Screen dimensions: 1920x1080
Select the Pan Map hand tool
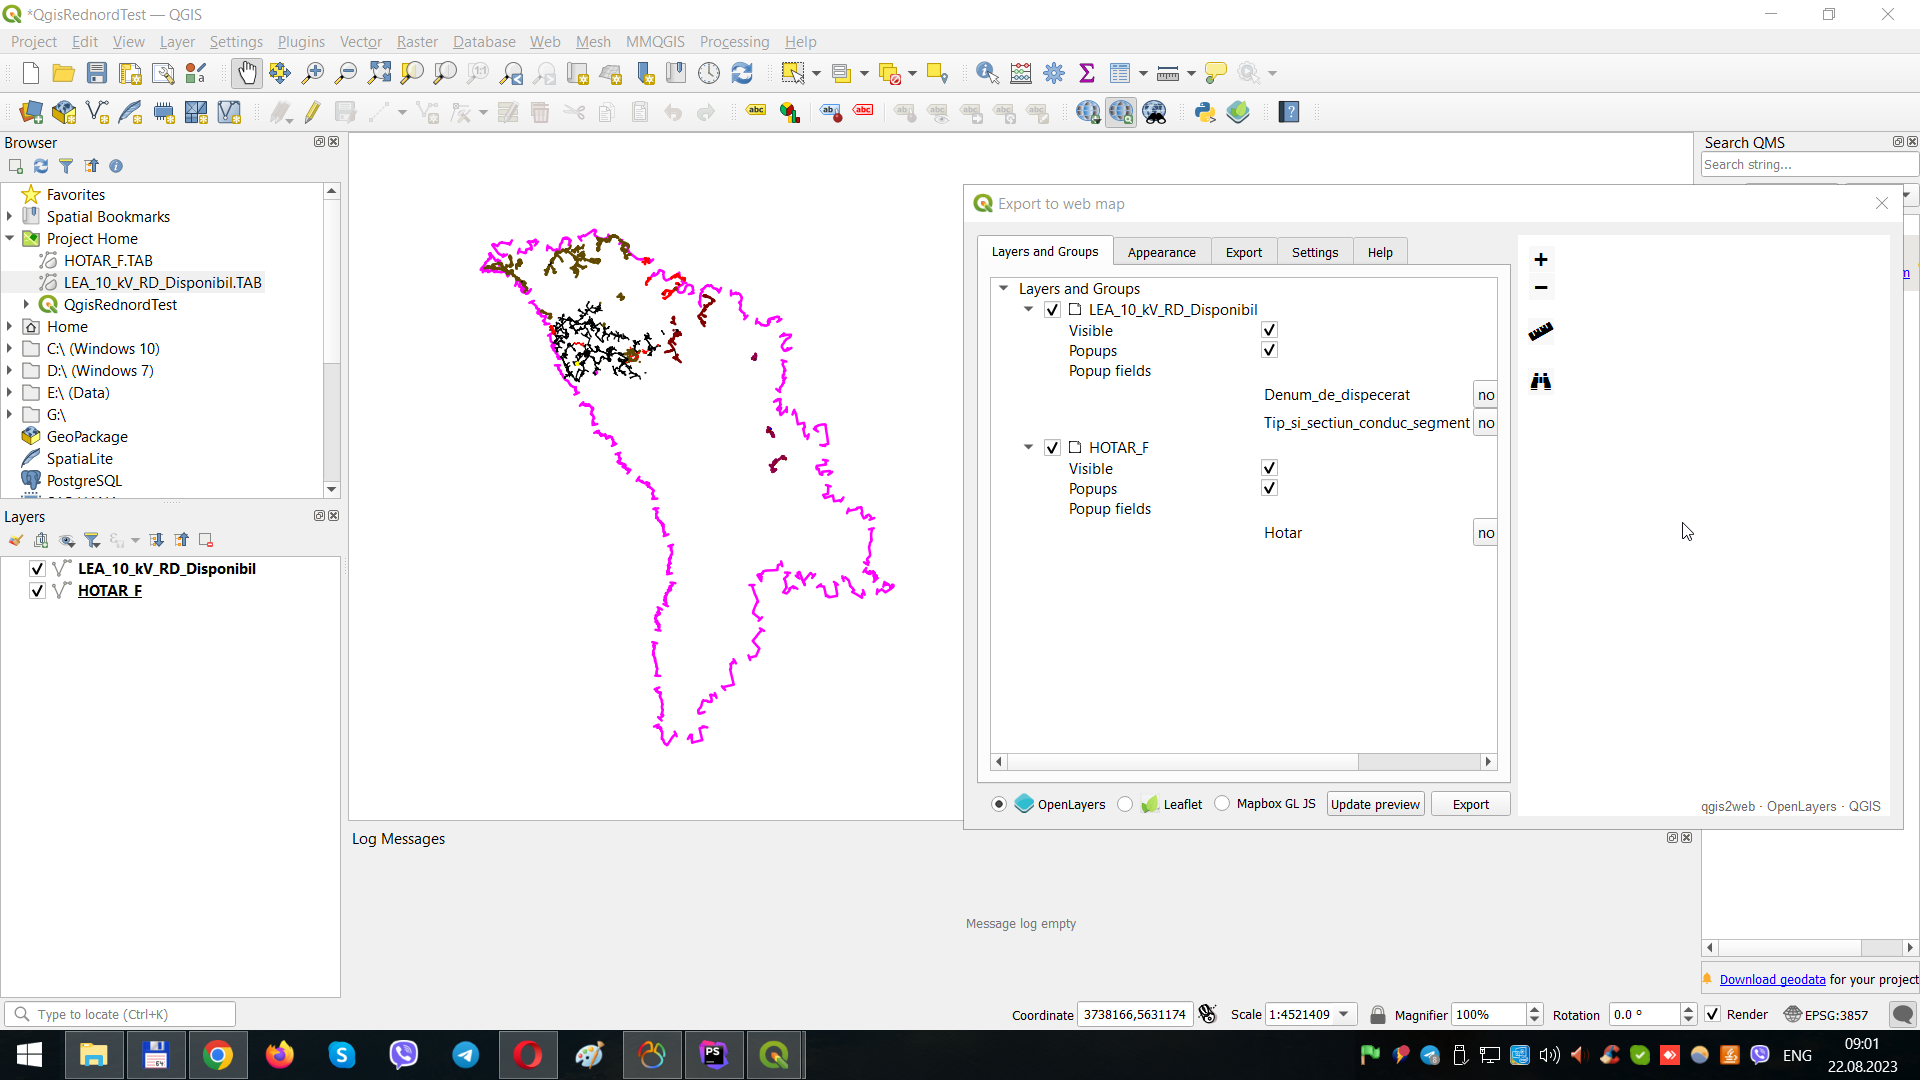[x=246, y=73]
